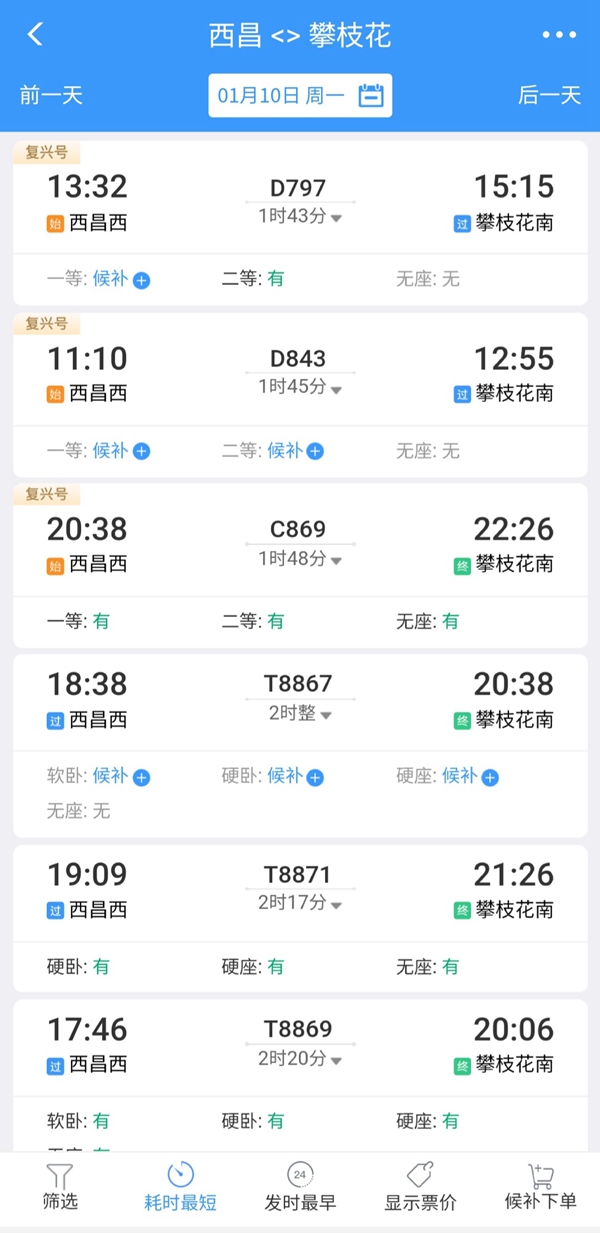This screenshot has width=600, height=1233.
Task: Tap the 筛选 filter funnel icon
Action: click(60, 1176)
